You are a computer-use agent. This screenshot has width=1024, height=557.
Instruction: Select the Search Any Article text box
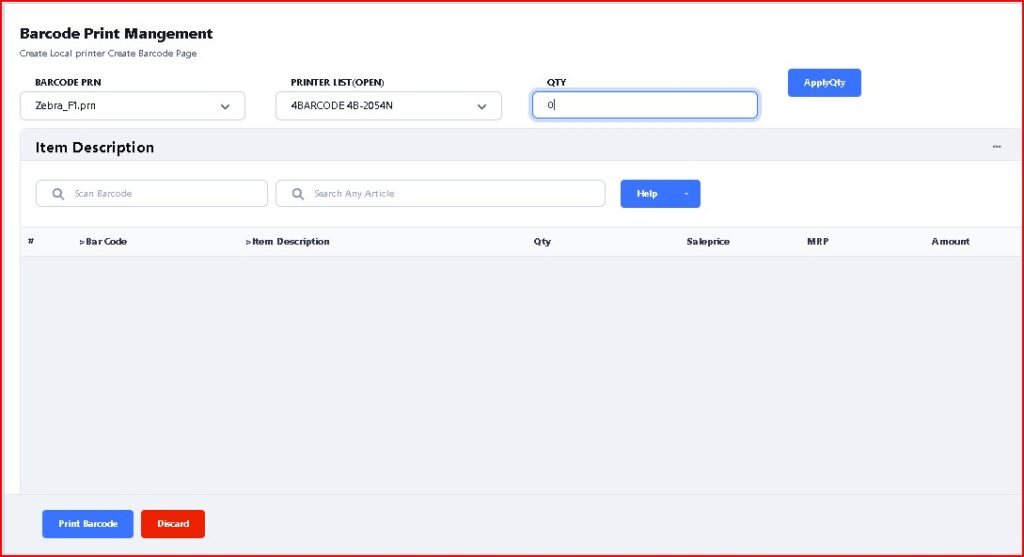[450, 194]
